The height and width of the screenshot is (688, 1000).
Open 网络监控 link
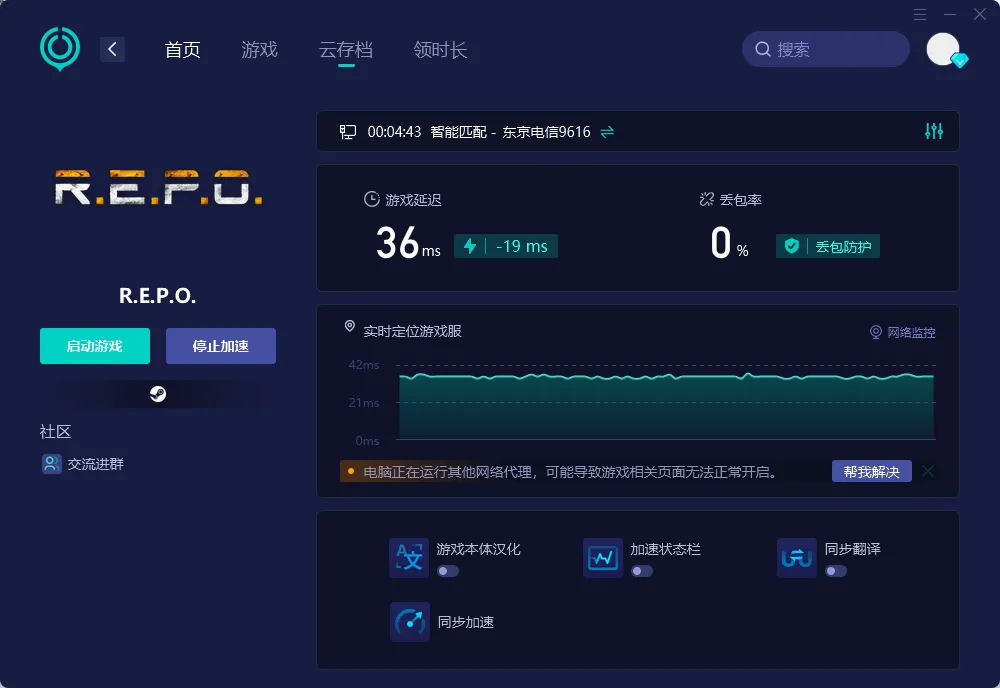pos(902,332)
